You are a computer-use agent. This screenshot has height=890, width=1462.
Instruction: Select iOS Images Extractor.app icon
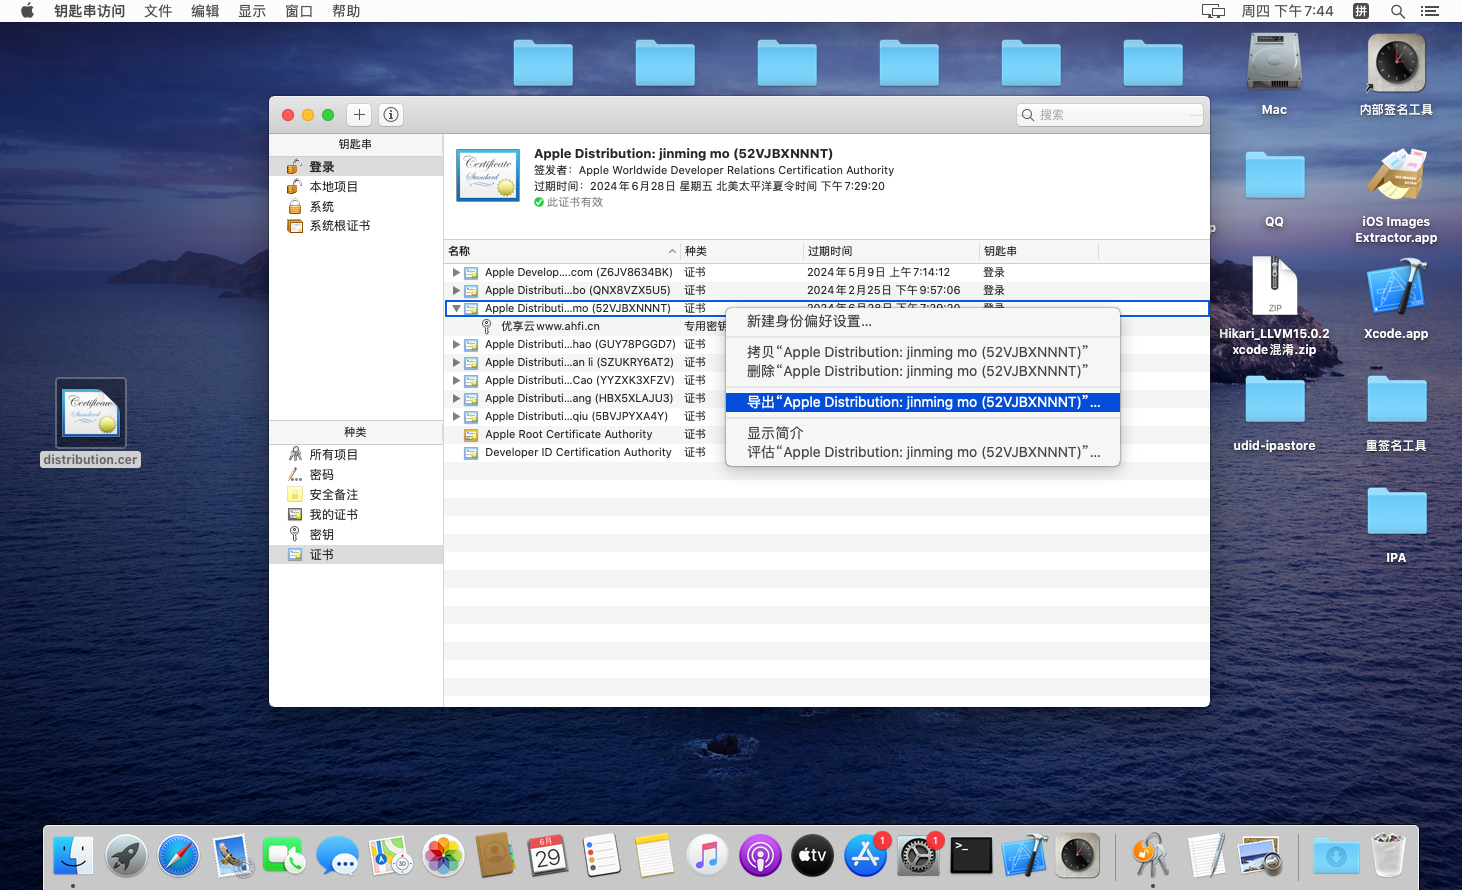1396,195
